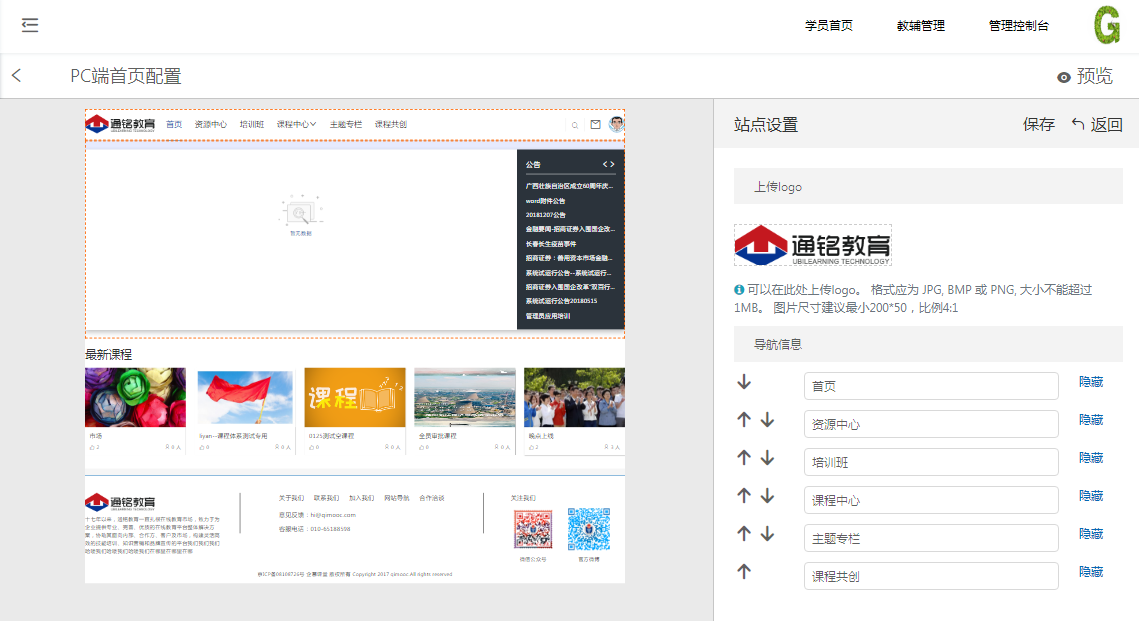Open the 教辅管理 menu
Viewport: 1139px width, 621px height.
click(x=920, y=26)
